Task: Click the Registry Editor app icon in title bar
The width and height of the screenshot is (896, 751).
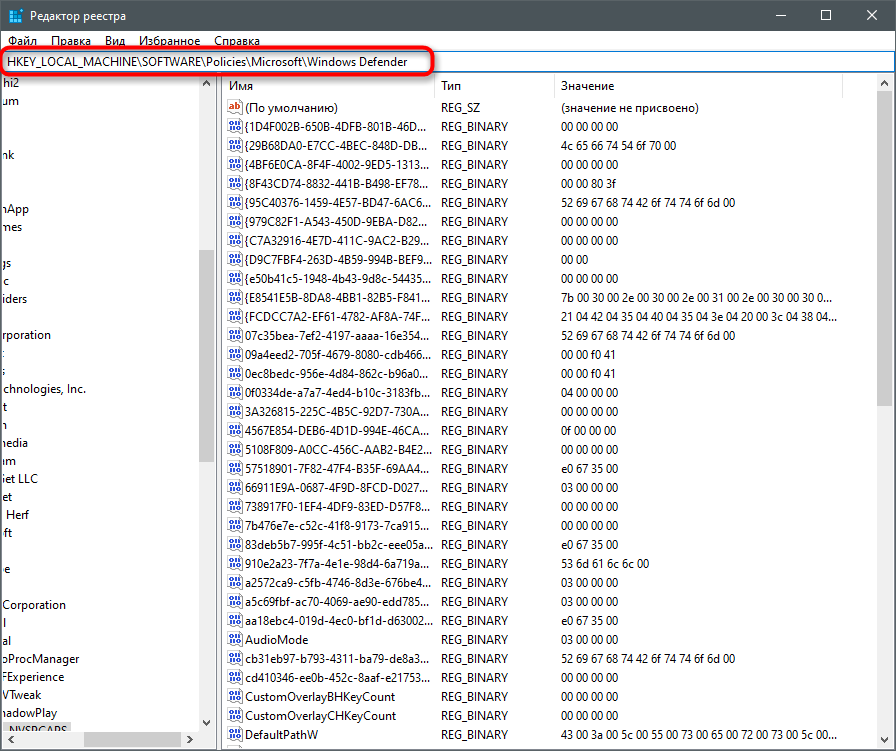Action: coord(15,15)
